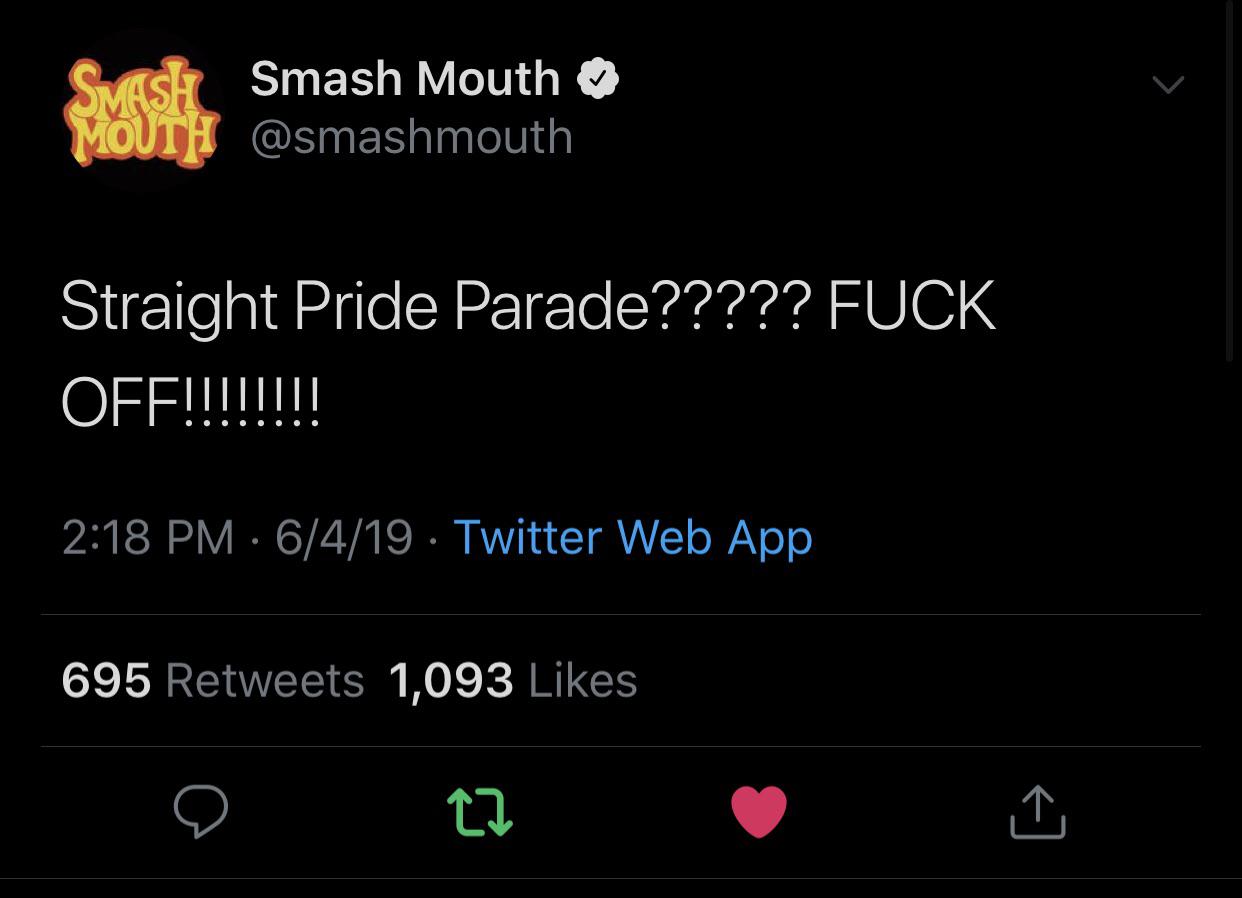Visit the @smashmouth handle
Image resolution: width=1242 pixels, height=898 pixels.
pyautogui.click(x=412, y=137)
